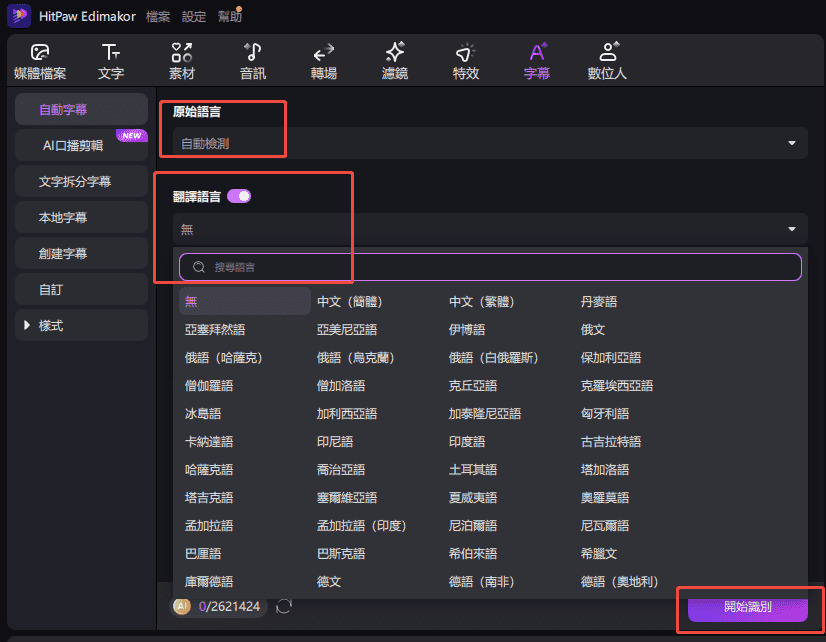
Task: Open the 特效 effects panel
Action: click(x=465, y=60)
